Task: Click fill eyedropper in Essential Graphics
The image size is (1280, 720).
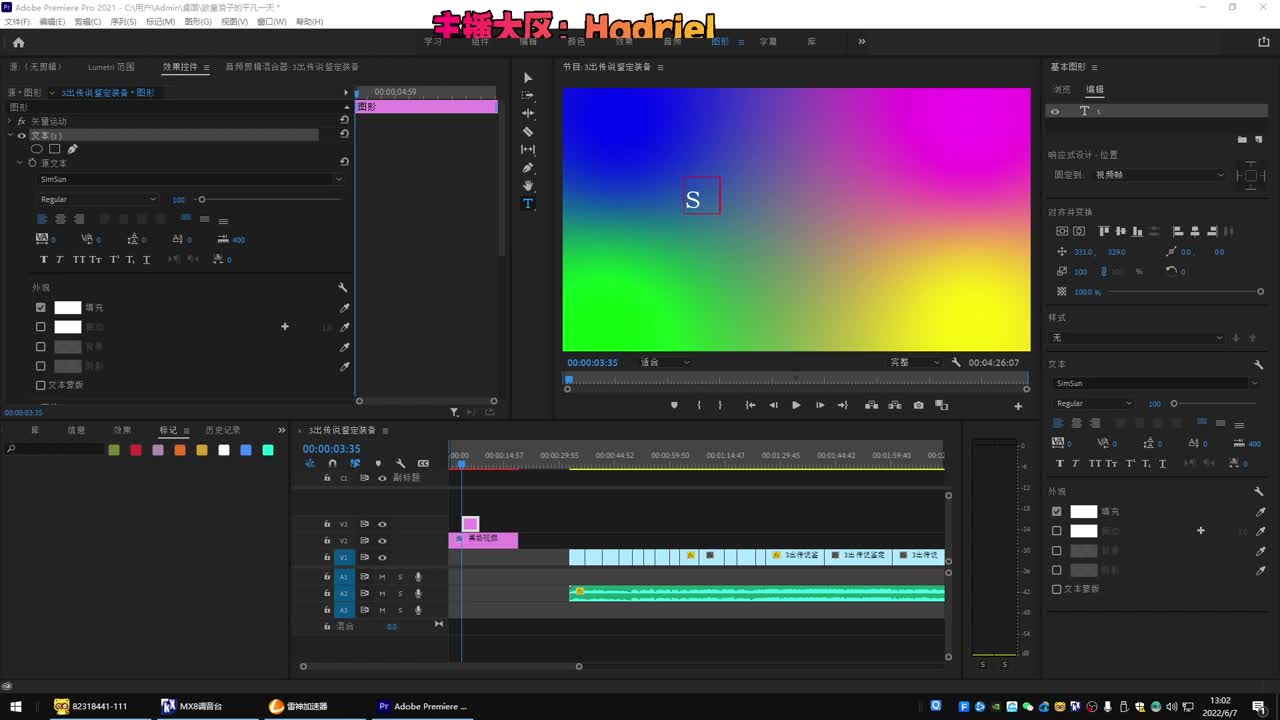Action: (1261, 512)
